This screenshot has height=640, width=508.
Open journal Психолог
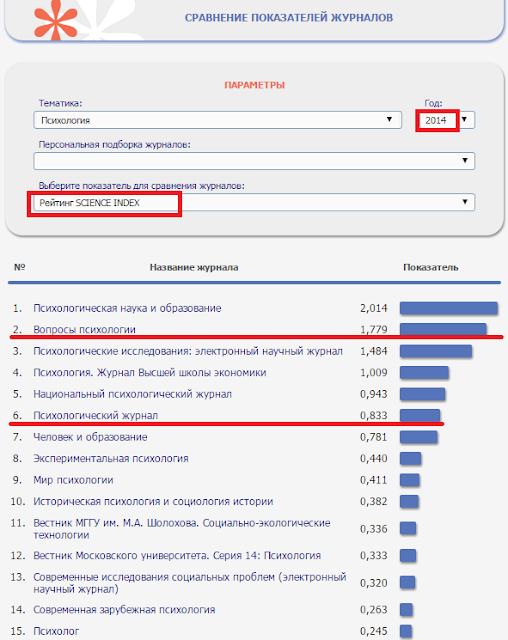pyautogui.click(x=56, y=631)
